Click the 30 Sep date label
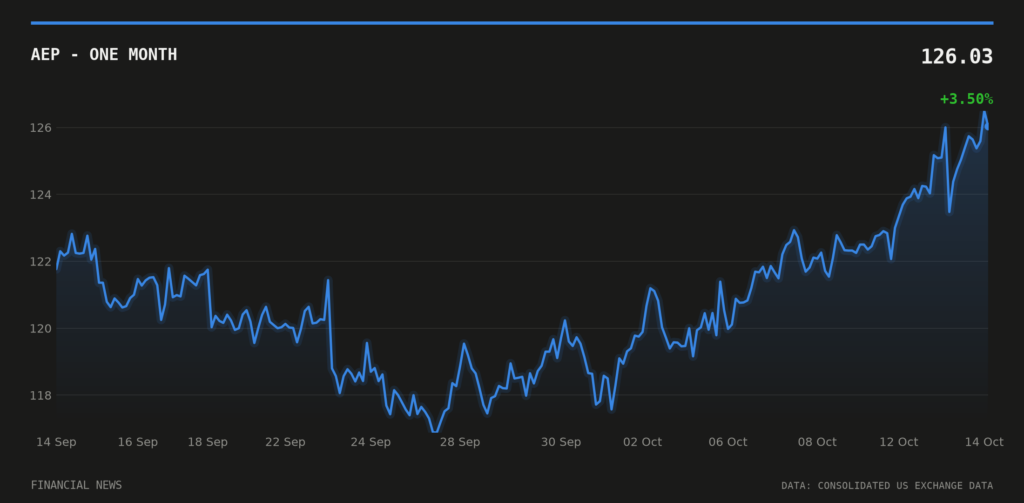This screenshot has height=503, width=1024. (561, 442)
